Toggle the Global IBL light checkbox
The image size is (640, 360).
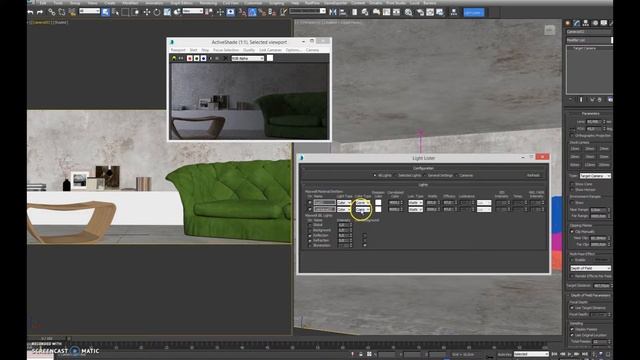click(x=309, y=225)
